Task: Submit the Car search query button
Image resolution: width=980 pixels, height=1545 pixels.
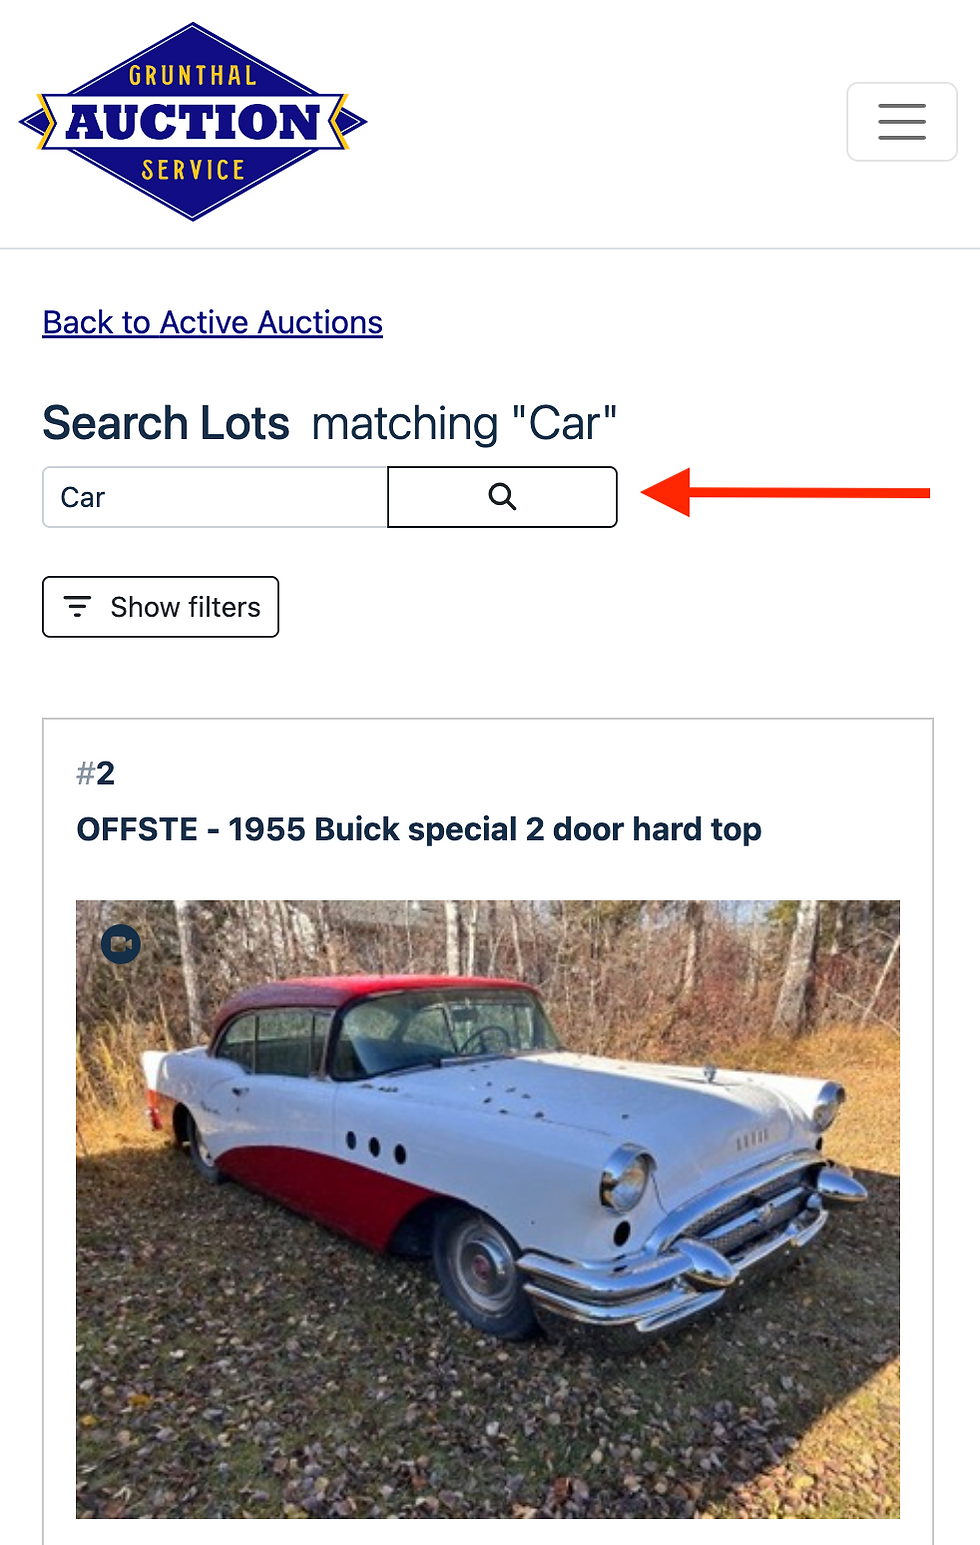Action: [502, 497]
